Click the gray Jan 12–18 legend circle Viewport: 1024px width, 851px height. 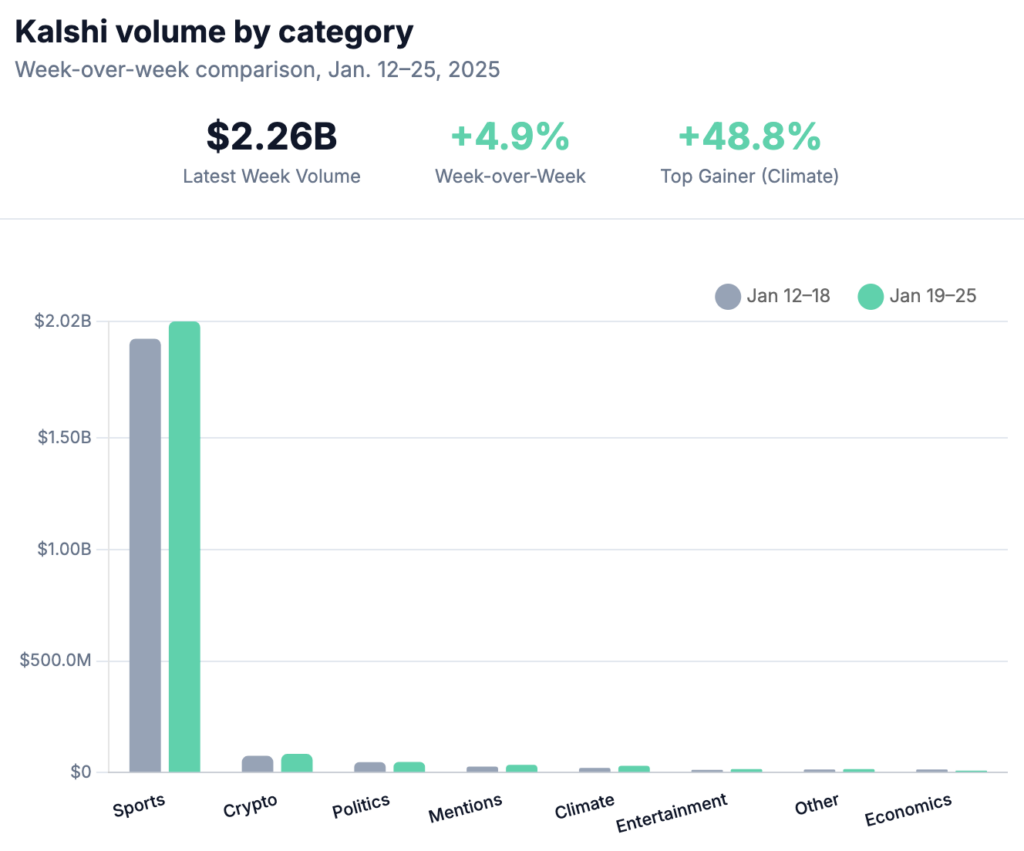click(x=728, y=296)
